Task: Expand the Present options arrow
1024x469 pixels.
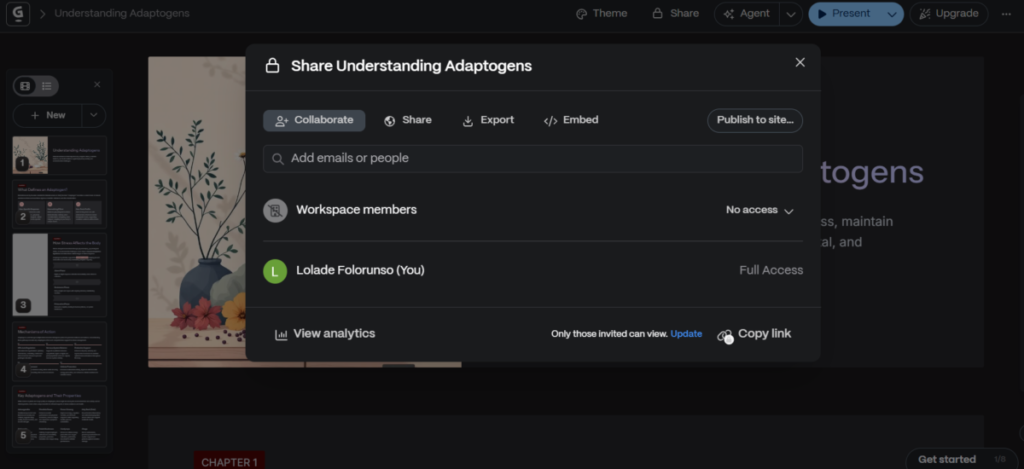Action: 891,14
